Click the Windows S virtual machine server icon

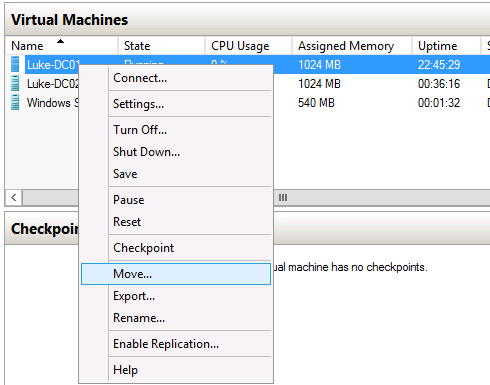(15, 102)
